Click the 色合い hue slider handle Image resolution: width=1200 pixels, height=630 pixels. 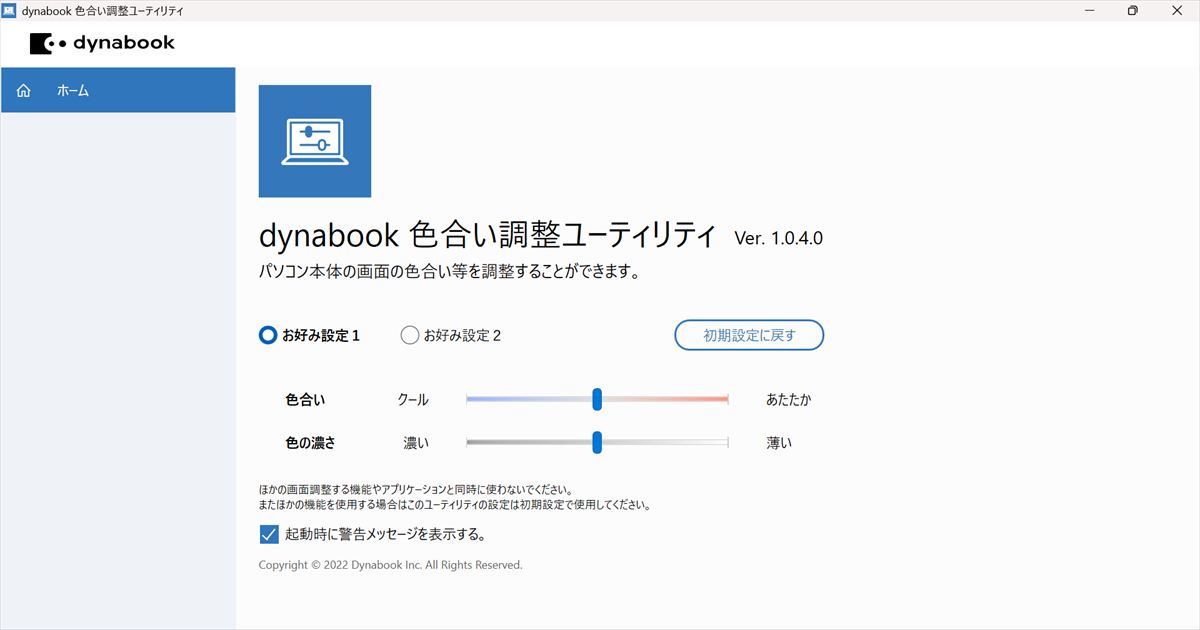click(x=597, y=399)
